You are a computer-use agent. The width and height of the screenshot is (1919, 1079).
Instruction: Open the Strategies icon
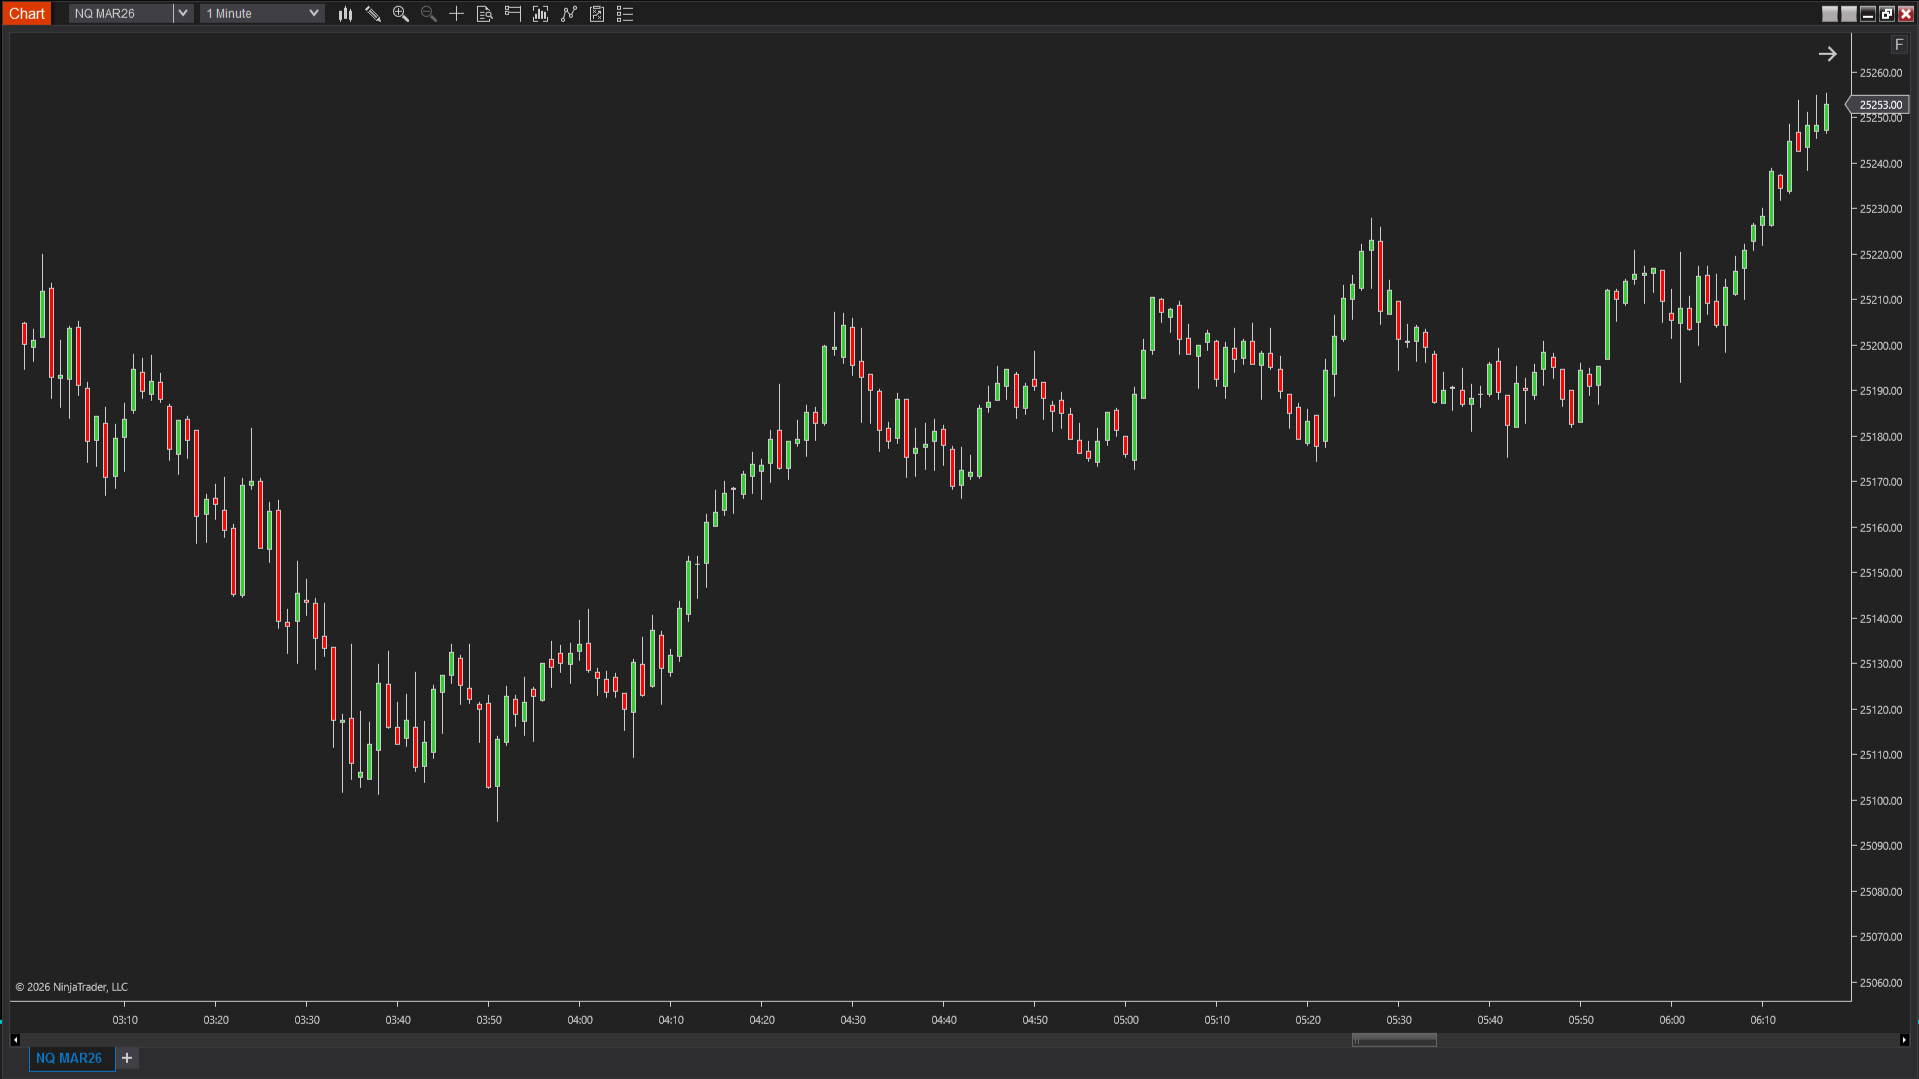597,14
